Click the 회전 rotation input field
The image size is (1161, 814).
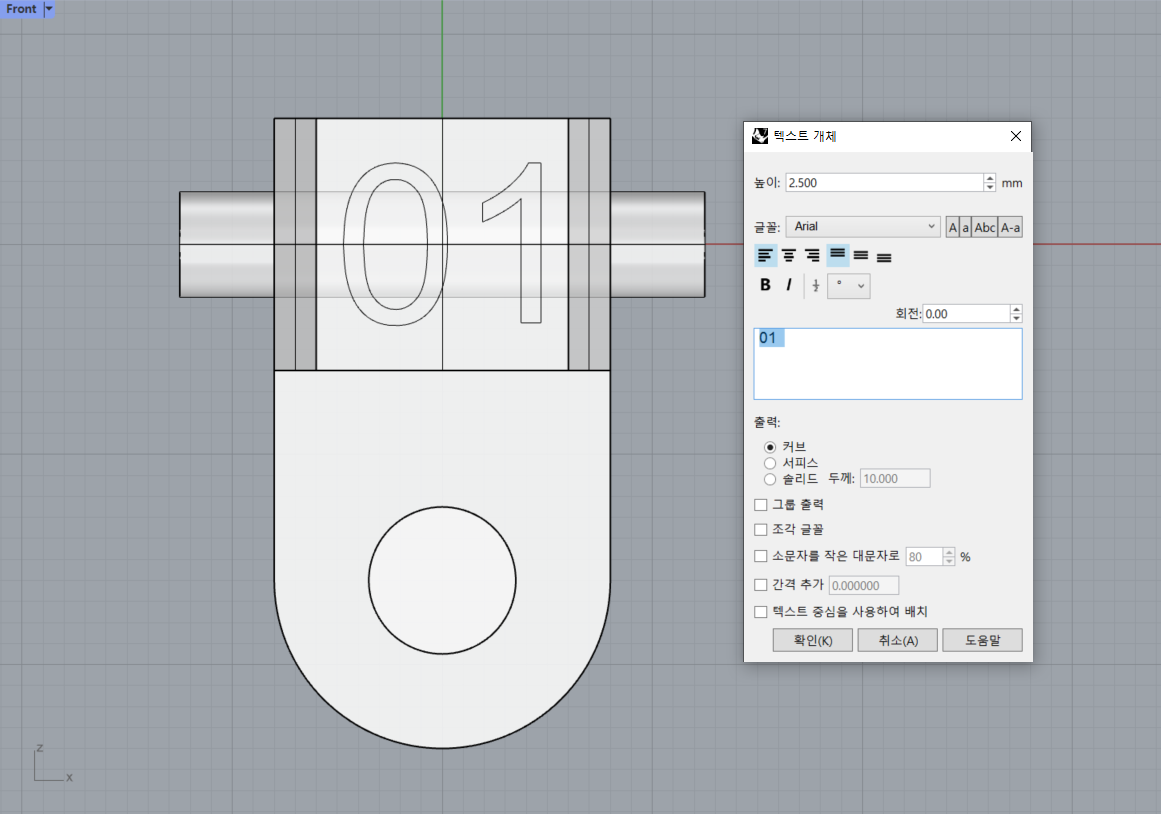click(x=966, y=314)
